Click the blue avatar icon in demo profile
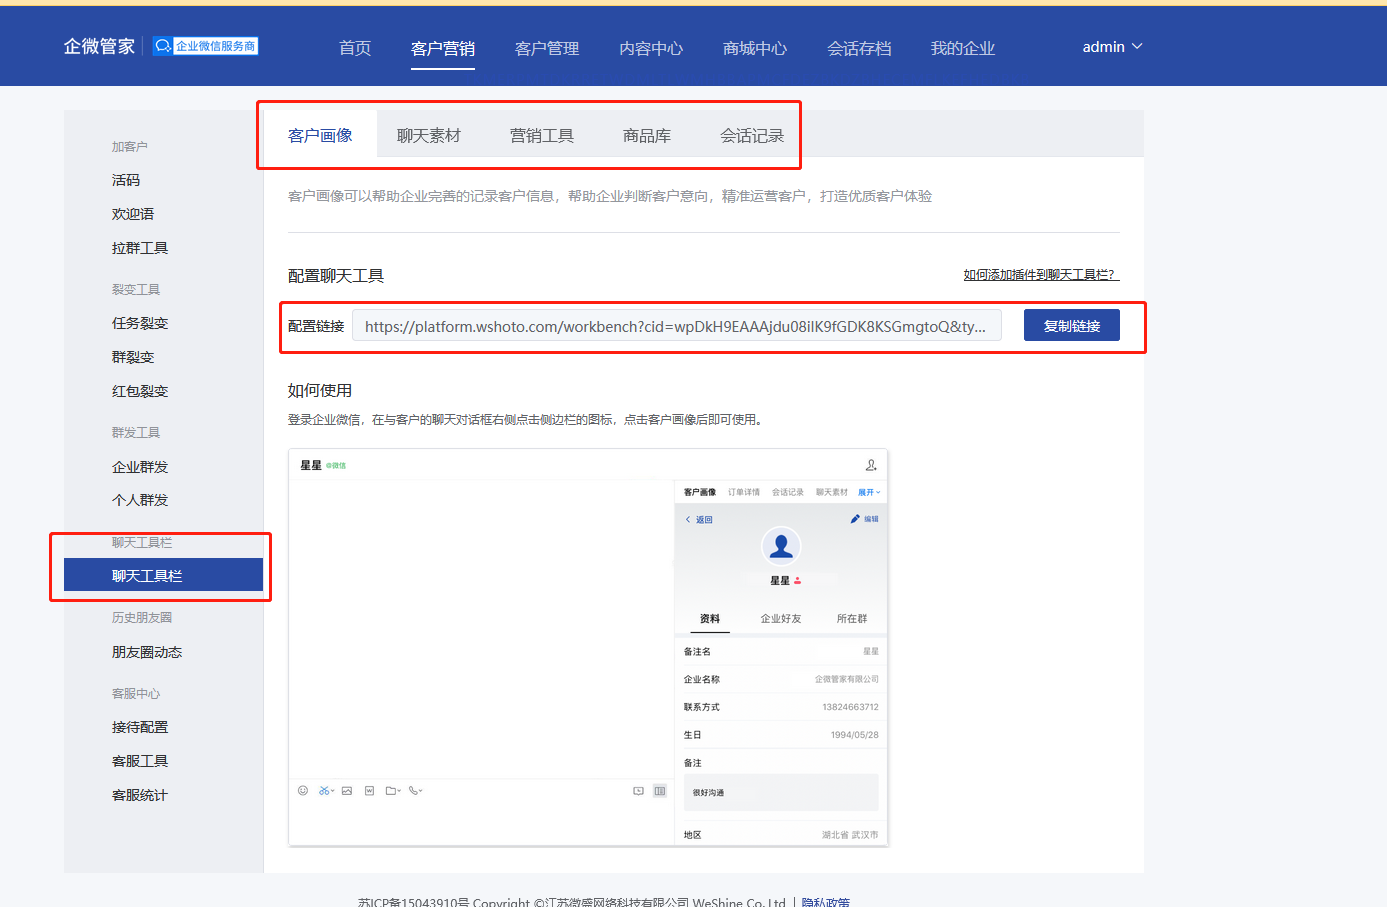Image resolution: width=1387 pixels, height=907 pixels. point(781,546)
